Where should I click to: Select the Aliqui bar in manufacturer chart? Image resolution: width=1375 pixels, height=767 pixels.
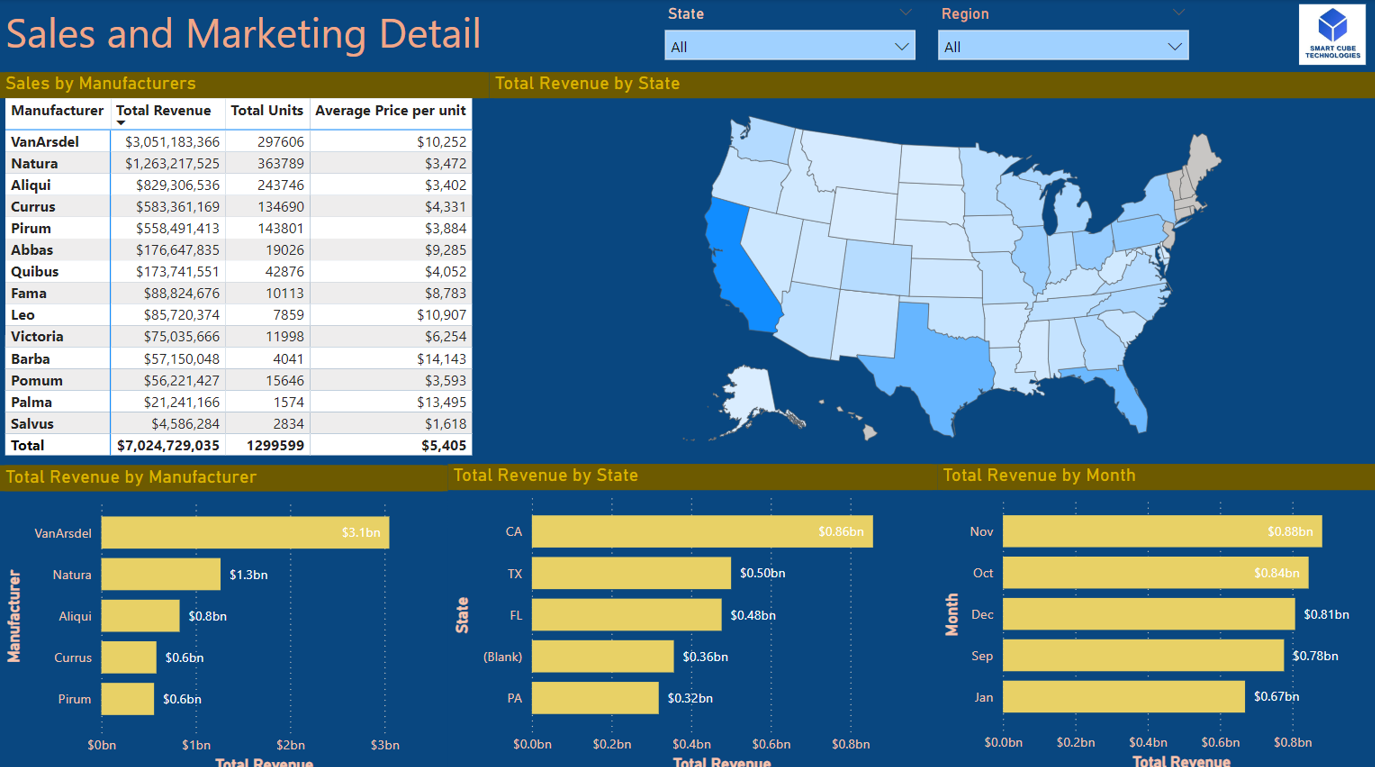[141, 616]
